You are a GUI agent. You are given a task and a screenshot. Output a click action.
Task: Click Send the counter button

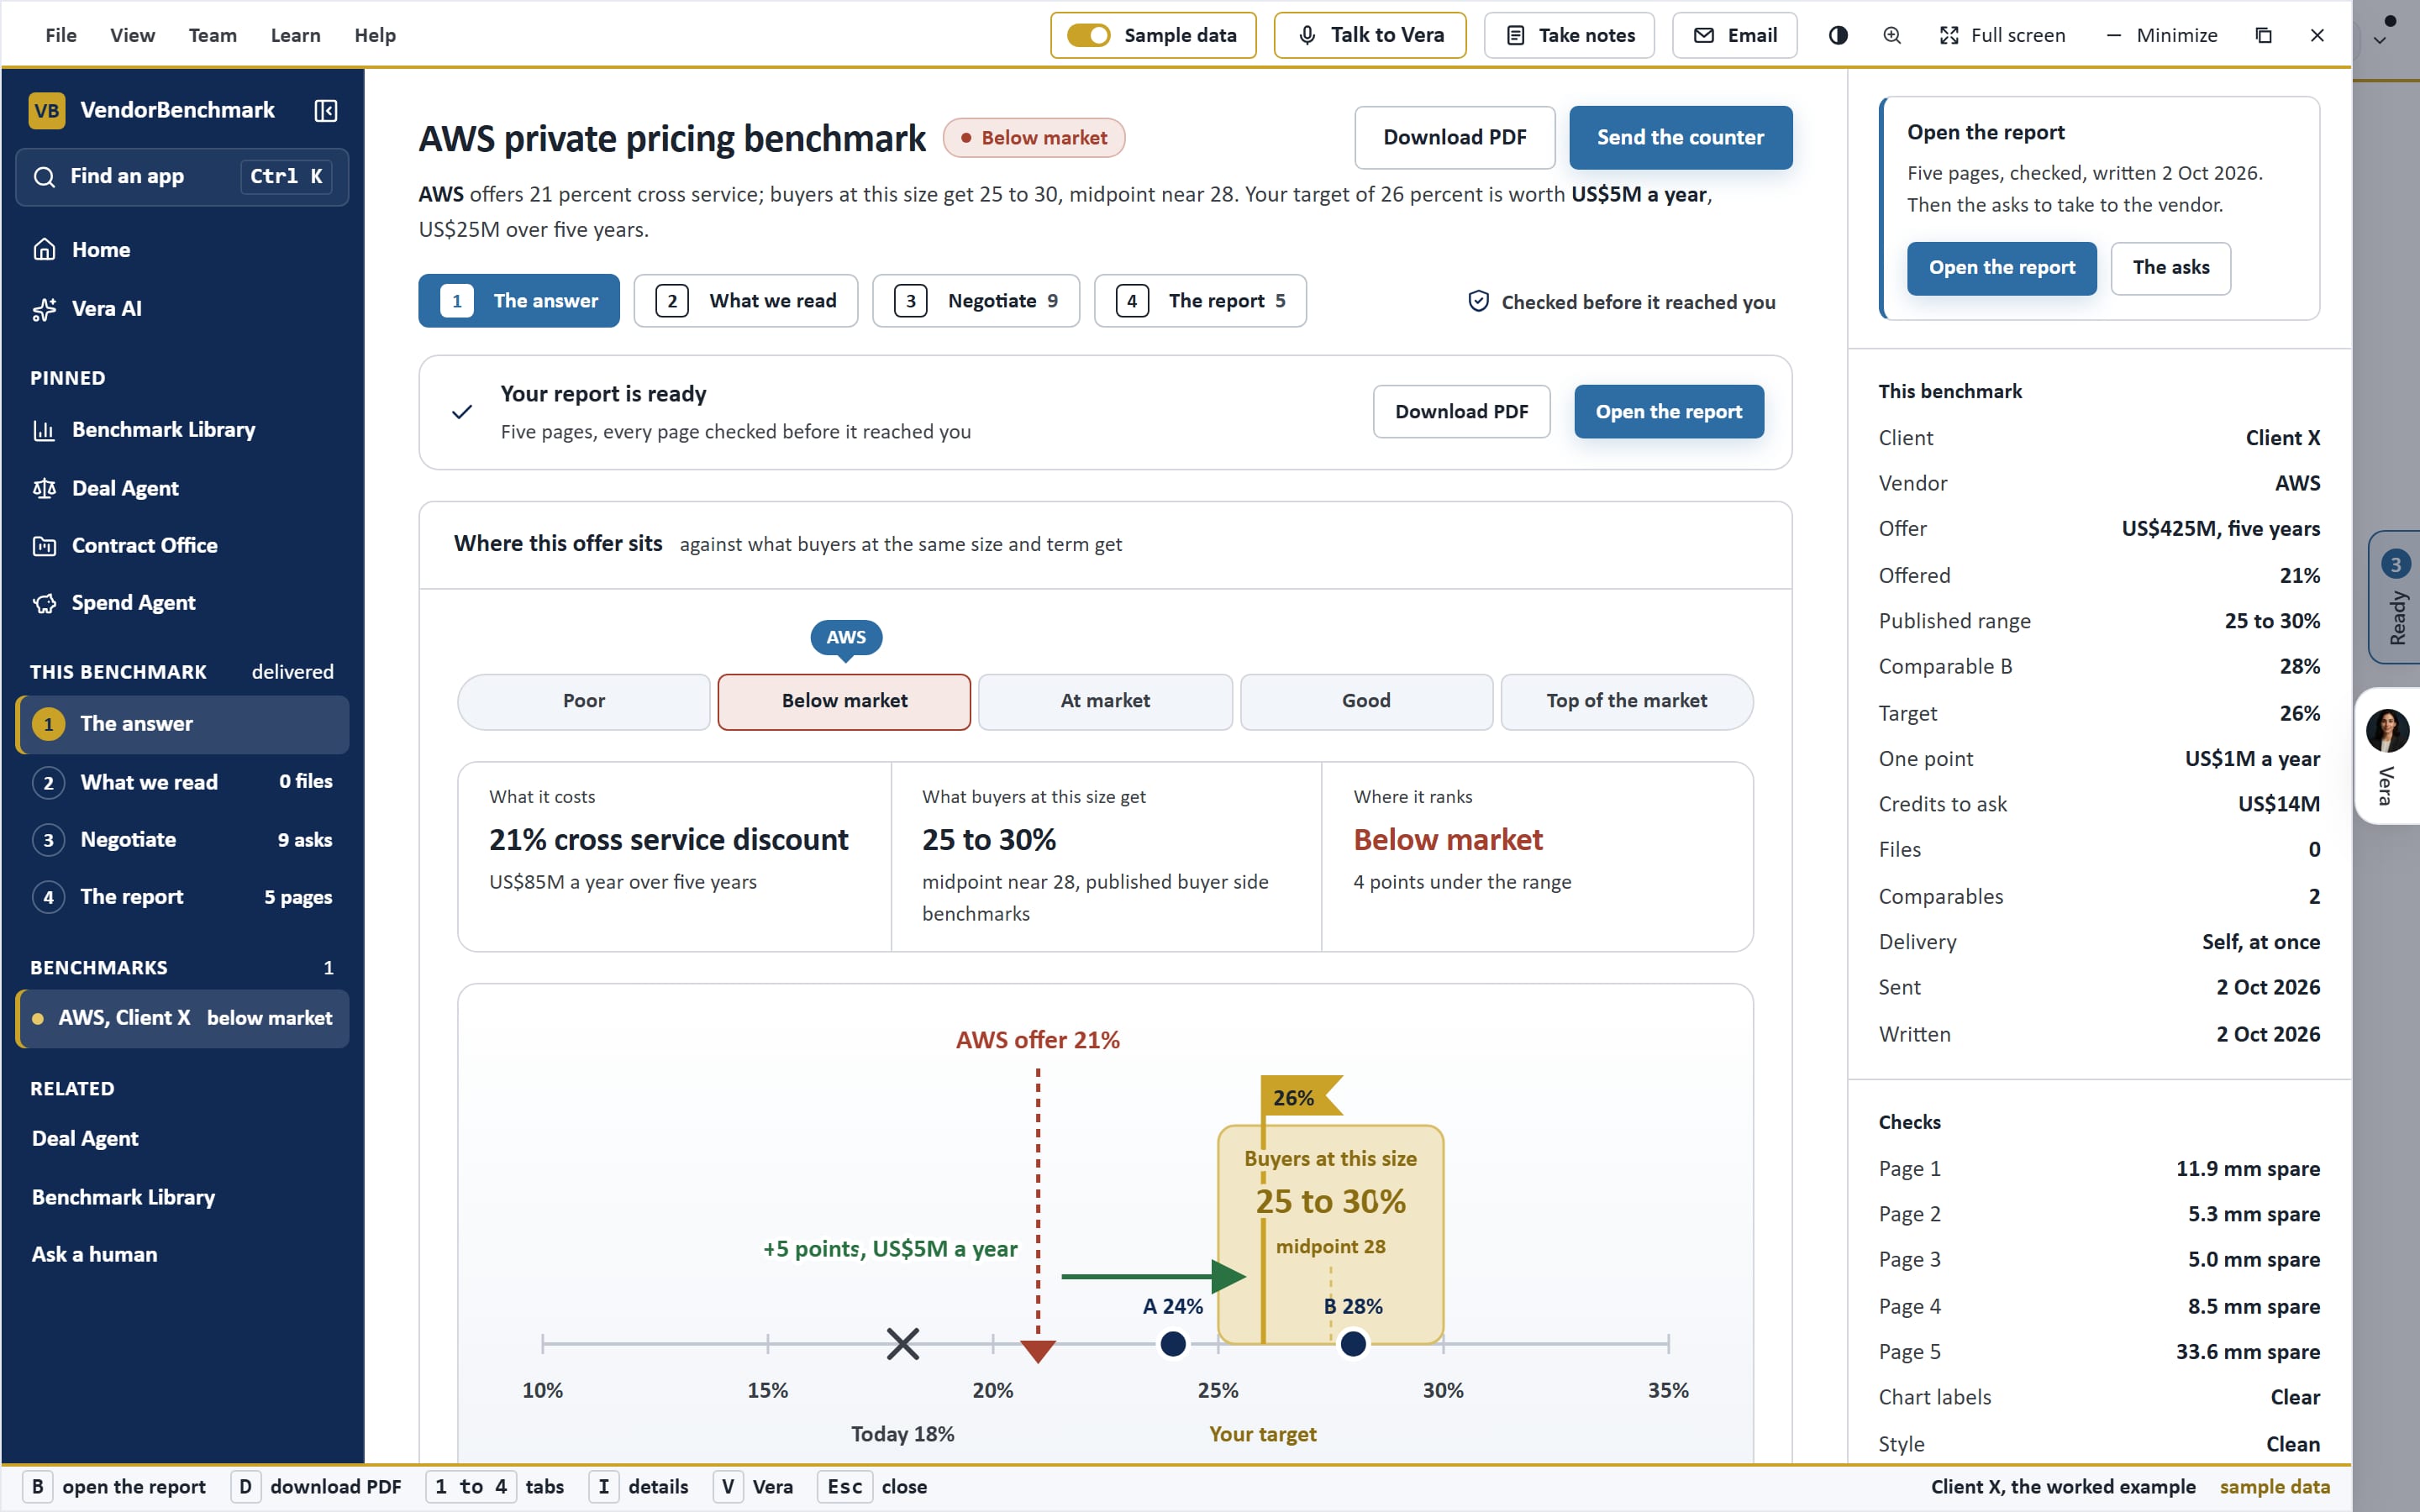point(1680,137)
